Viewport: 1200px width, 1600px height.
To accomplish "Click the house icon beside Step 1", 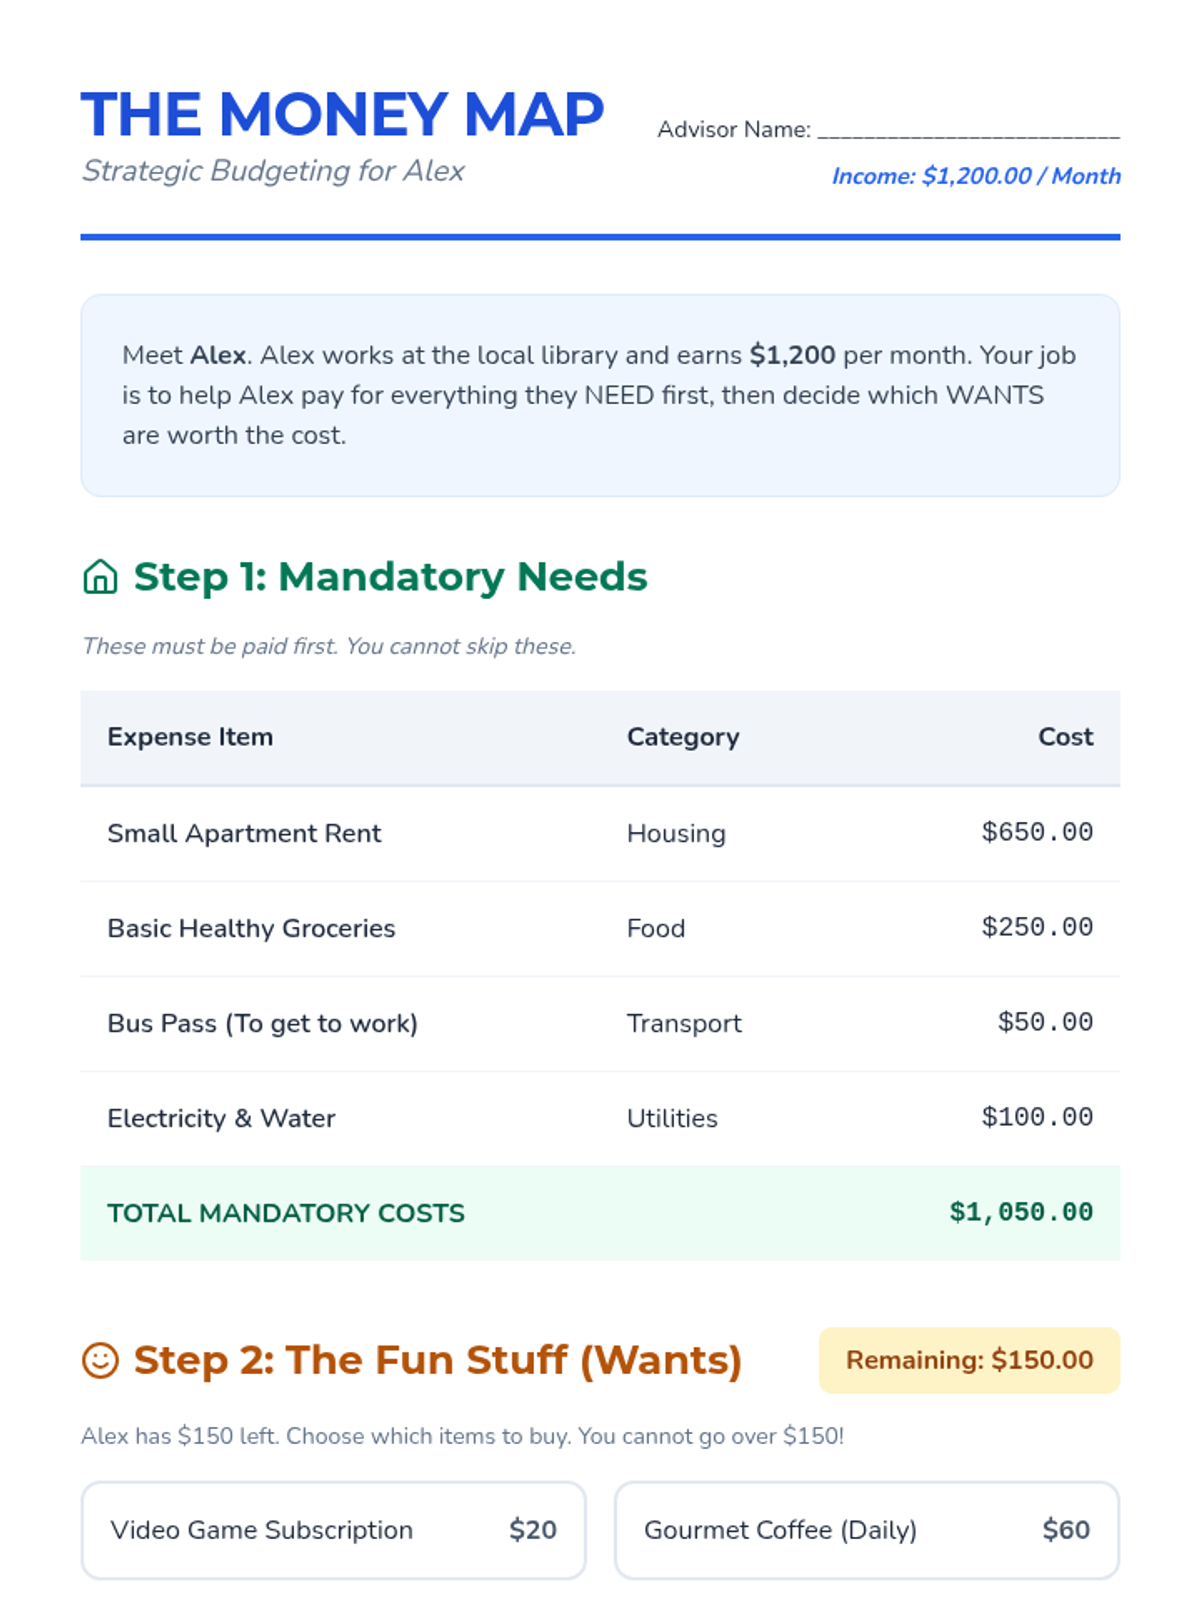I will [100, 577].
